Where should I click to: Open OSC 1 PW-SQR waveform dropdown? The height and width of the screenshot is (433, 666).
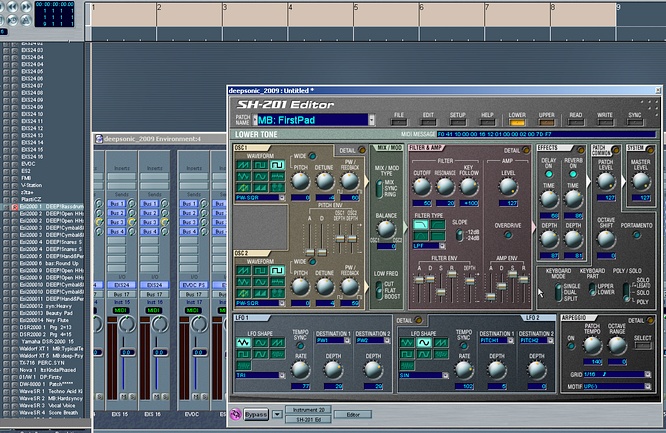[x=282, y=198]
